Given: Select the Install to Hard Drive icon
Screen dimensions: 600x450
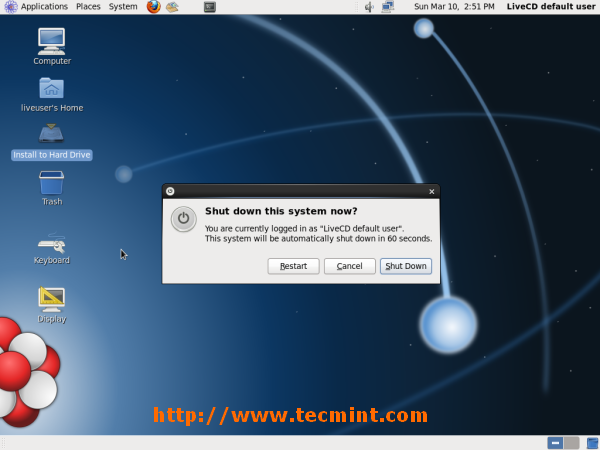Looking at the screenshot, I should (x=52, y=141).
